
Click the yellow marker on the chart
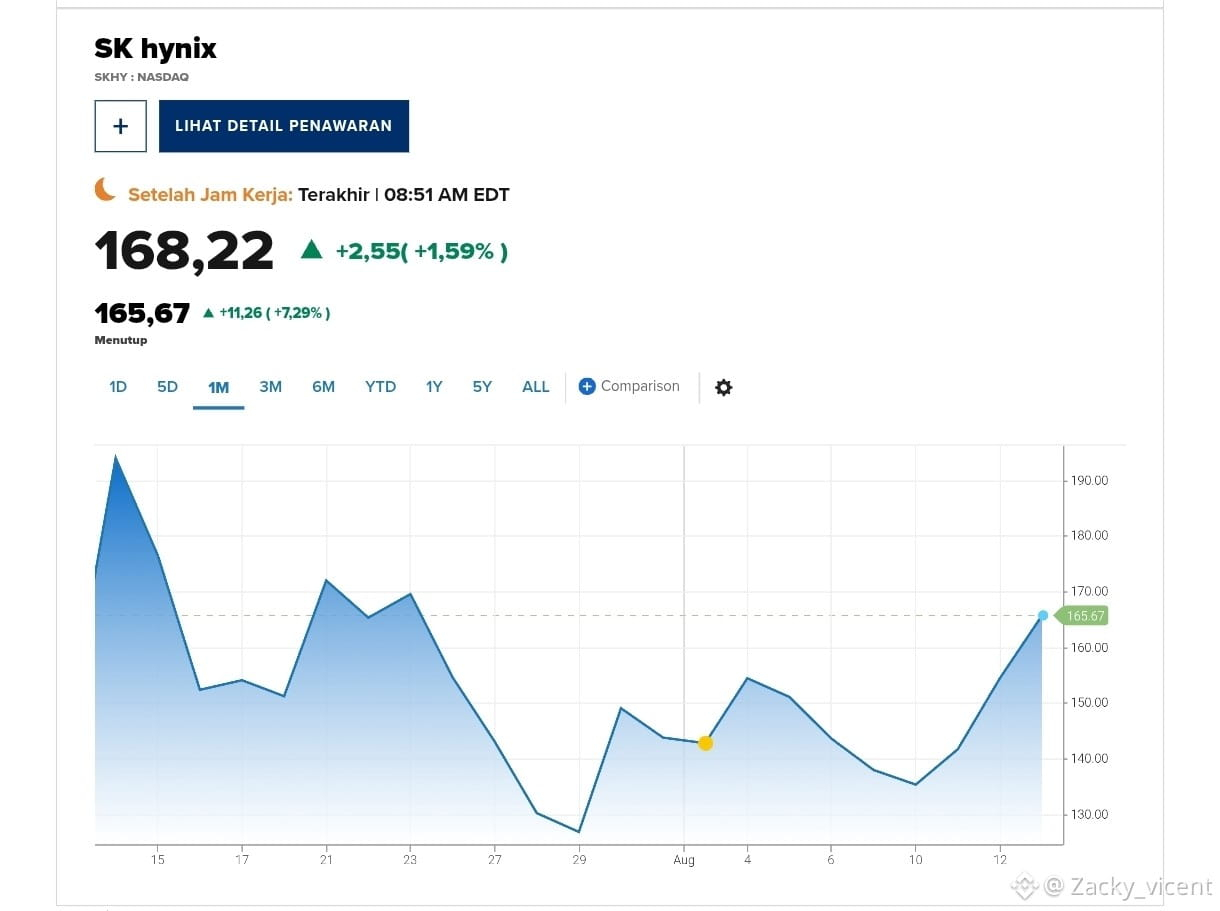tap(706, 743)
